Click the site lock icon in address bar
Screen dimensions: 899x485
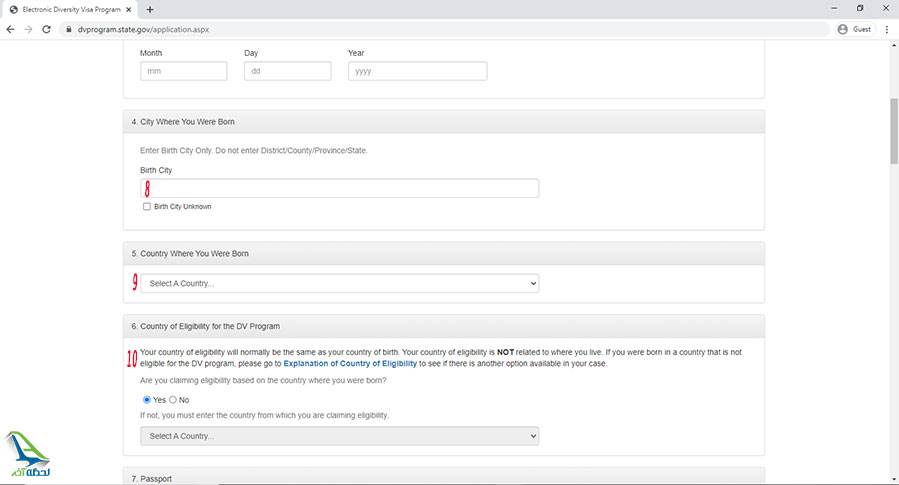point(69,30)
